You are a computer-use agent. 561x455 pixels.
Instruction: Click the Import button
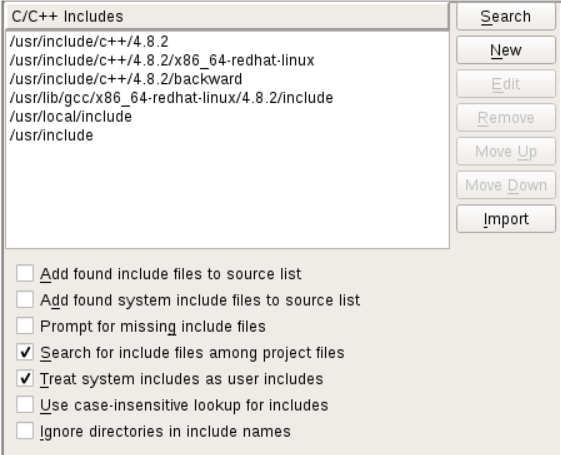point(506,219)
